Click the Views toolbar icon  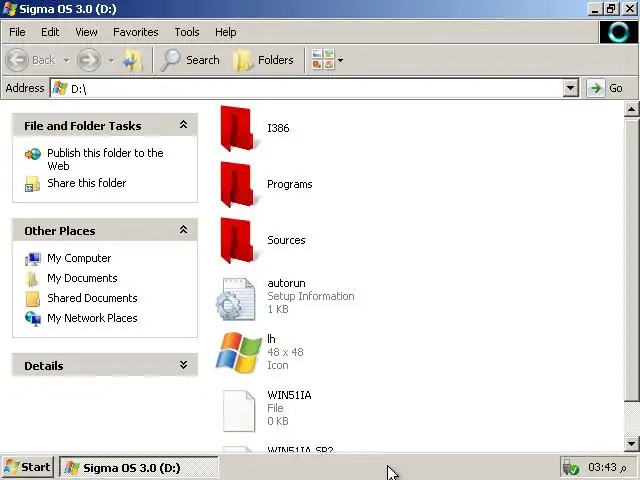[x=322, y=60]
